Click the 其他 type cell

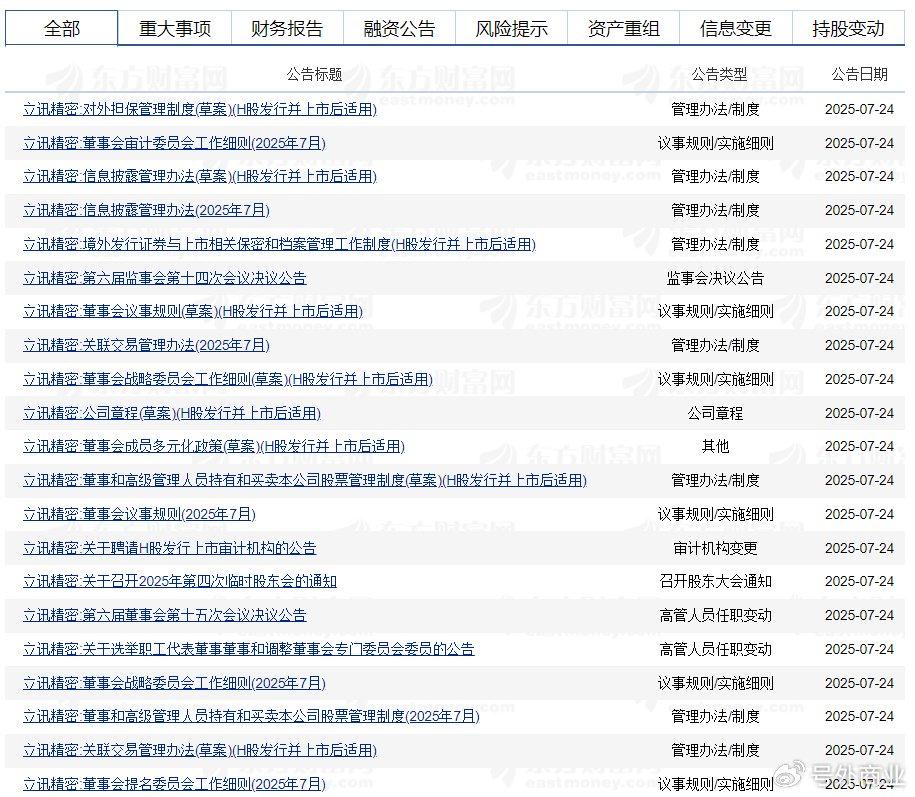click(x=715, y=446)
